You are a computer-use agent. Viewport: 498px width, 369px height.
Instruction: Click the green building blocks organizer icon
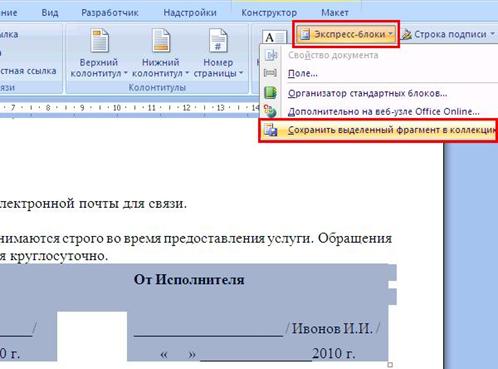click(270, 93)
